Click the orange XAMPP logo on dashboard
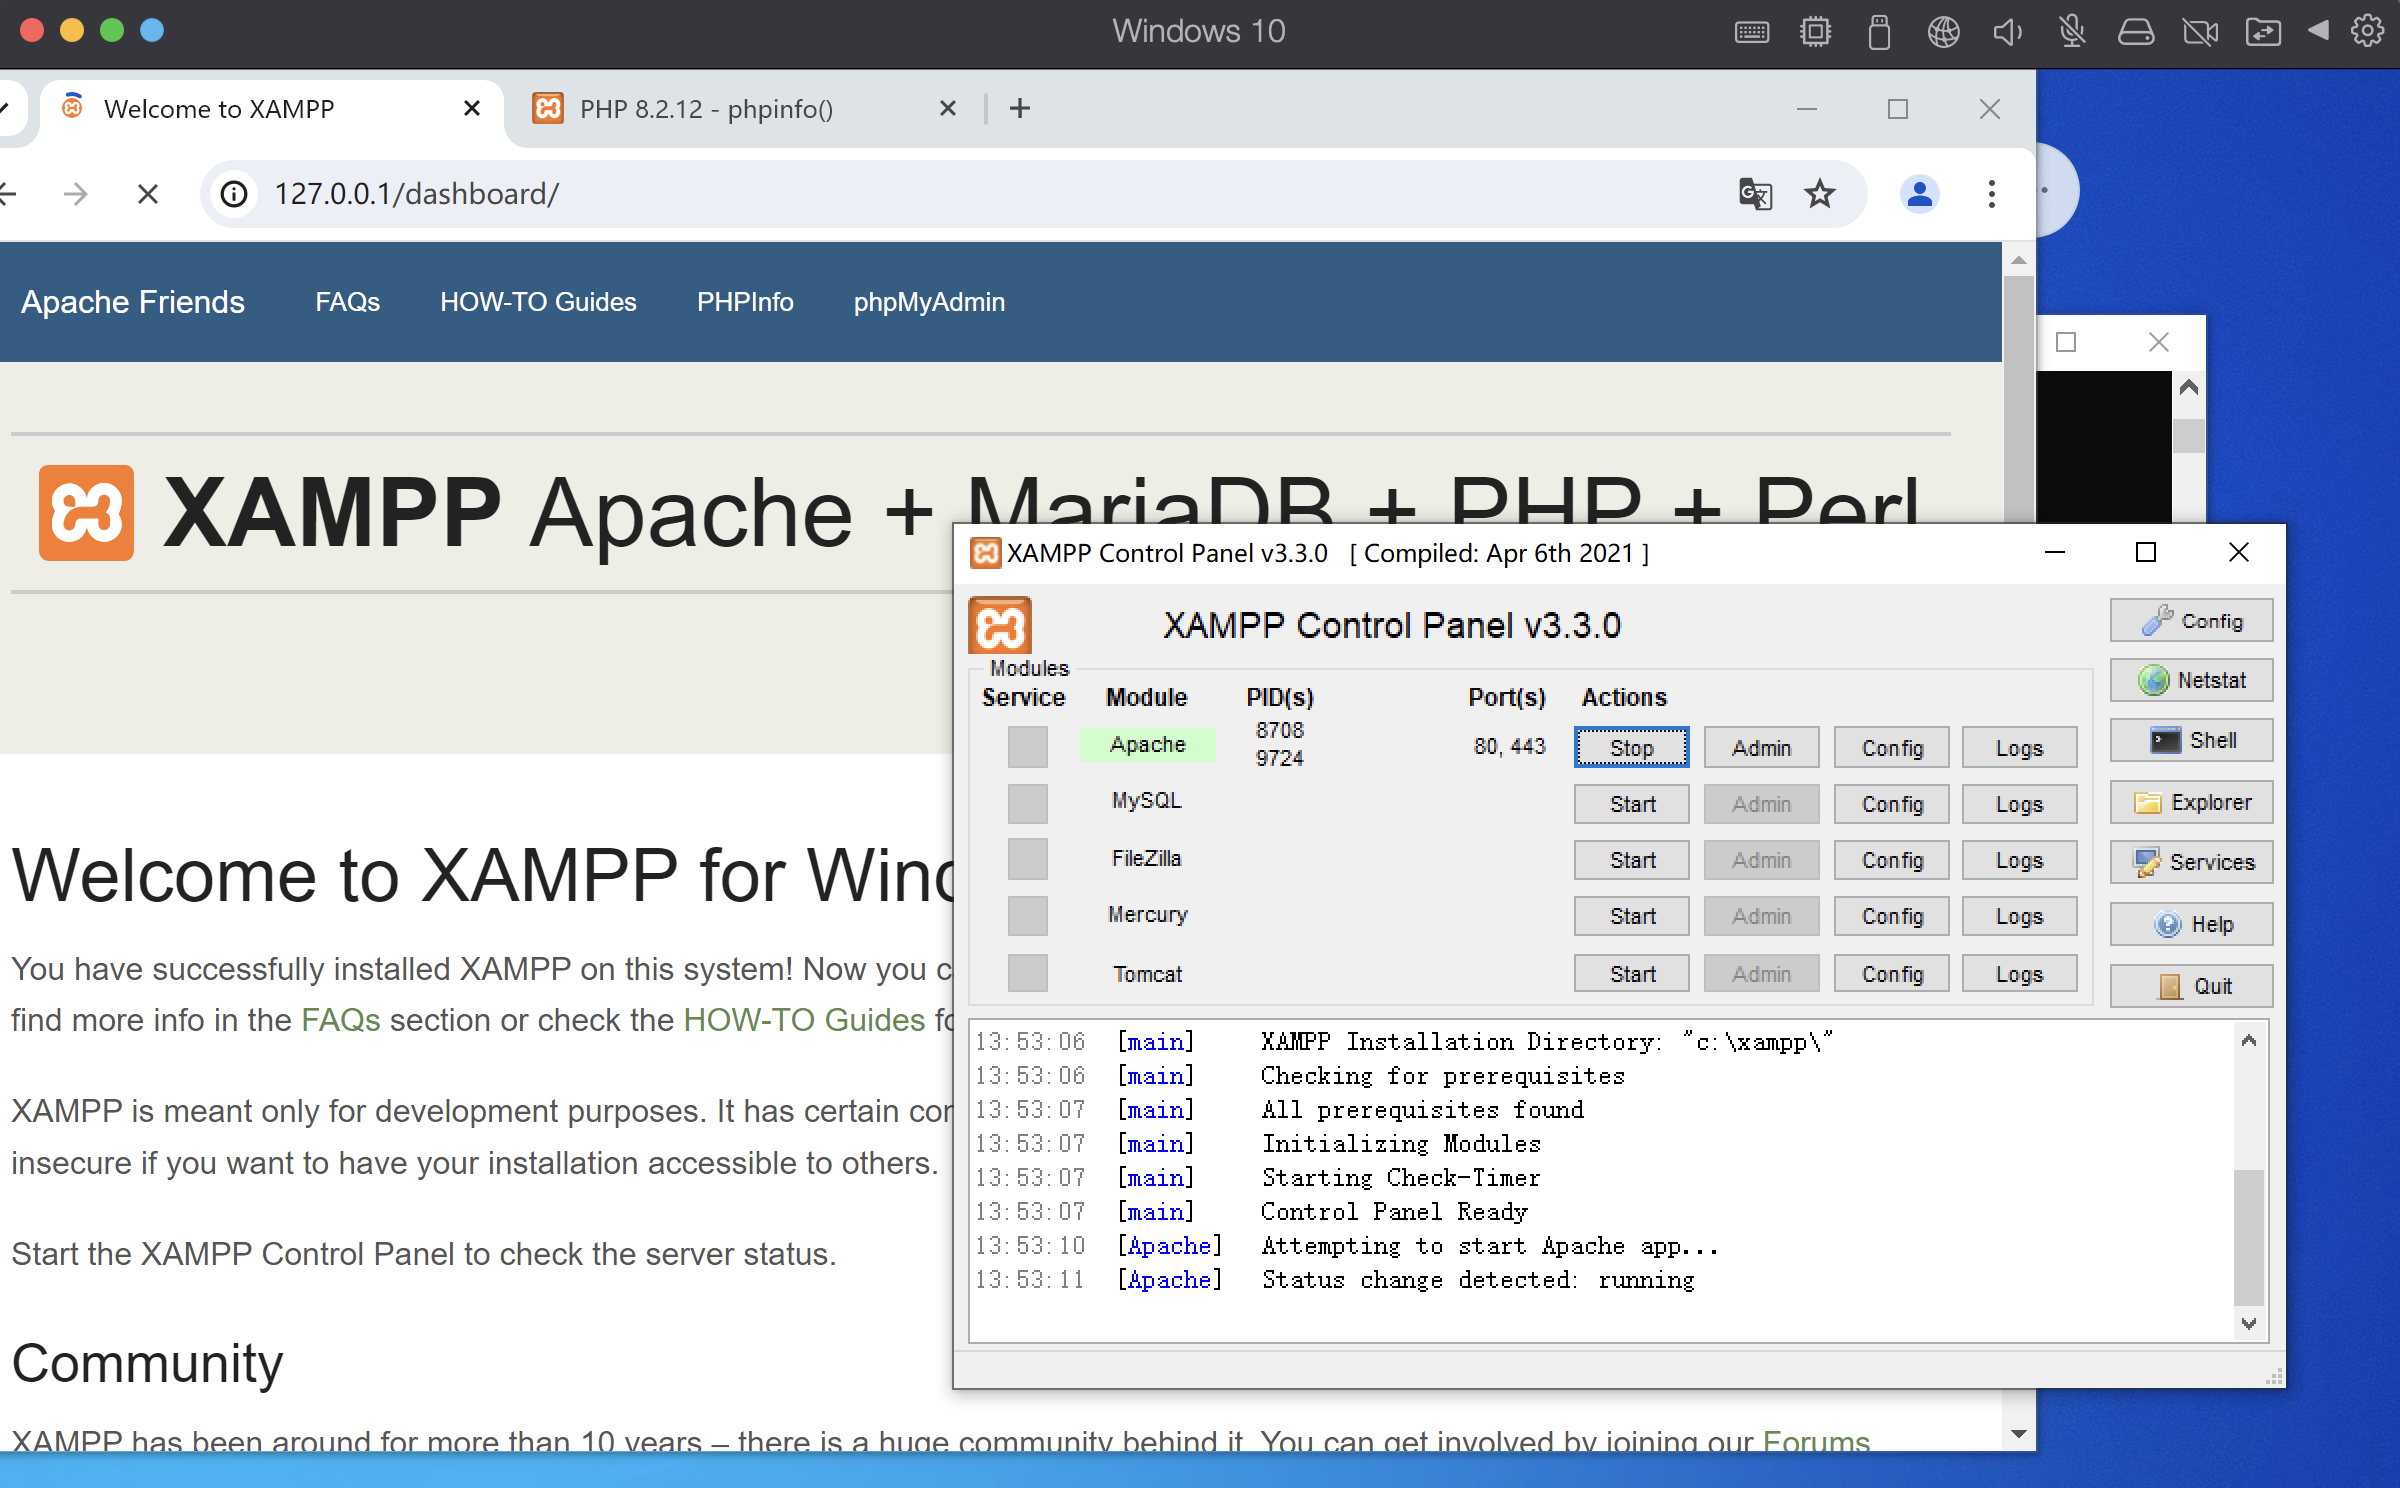Viewport: 2400px width, 1488px height. [x=86, y=513]
